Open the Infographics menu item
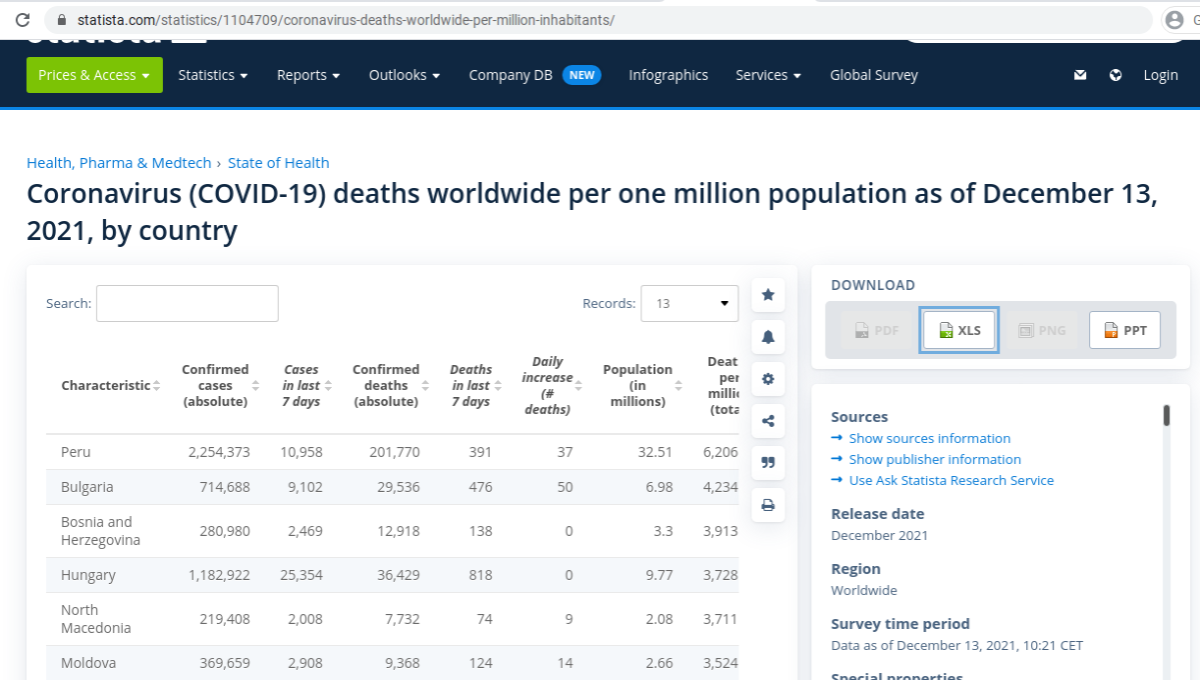The width and height of the screenshot is (1200, 680). click(668, 75)
